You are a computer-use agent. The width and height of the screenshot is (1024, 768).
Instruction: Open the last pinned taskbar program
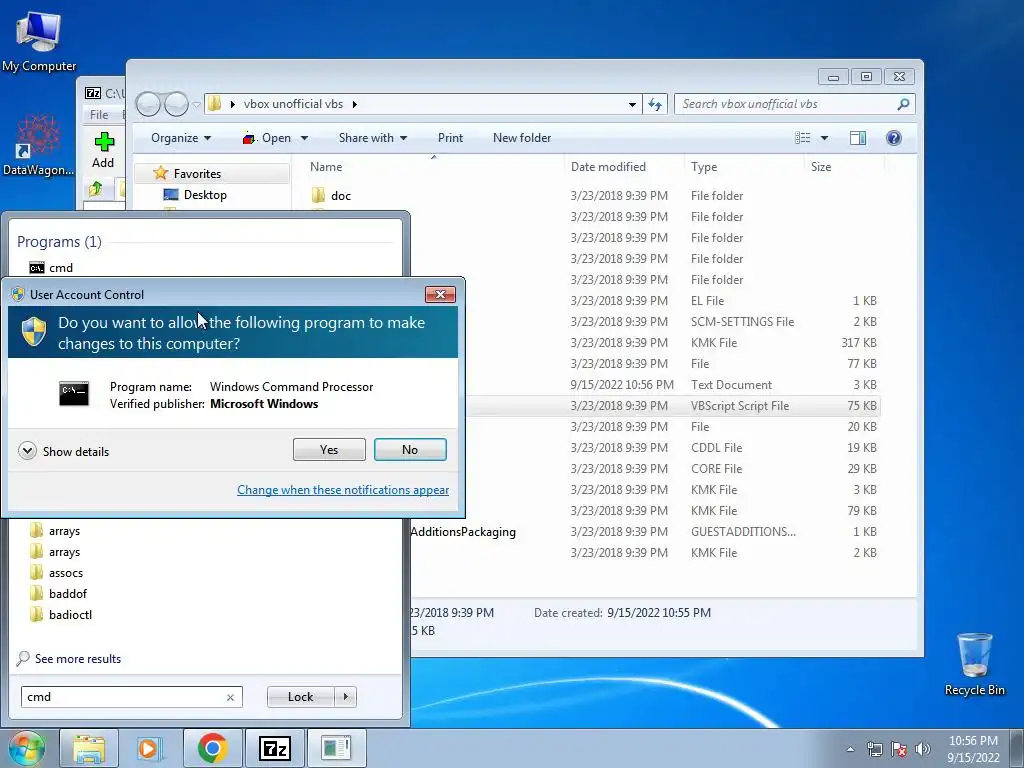[336, 748]
